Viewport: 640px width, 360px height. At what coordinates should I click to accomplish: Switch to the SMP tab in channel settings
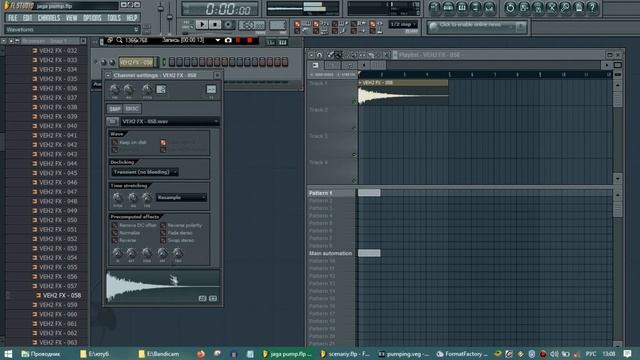click(x=115, y=109)
